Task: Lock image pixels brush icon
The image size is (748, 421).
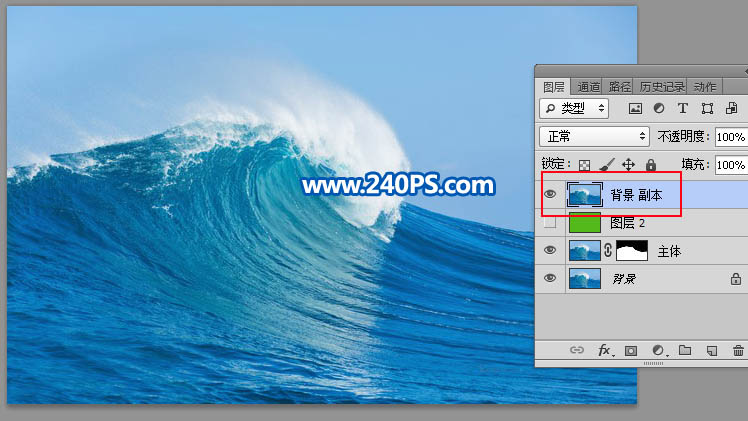Action: (607, 164)
